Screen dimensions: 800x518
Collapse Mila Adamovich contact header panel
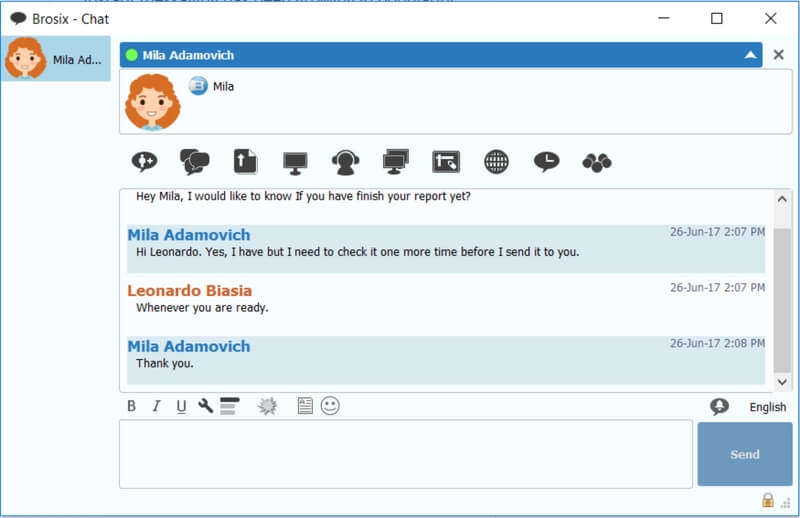750,55
